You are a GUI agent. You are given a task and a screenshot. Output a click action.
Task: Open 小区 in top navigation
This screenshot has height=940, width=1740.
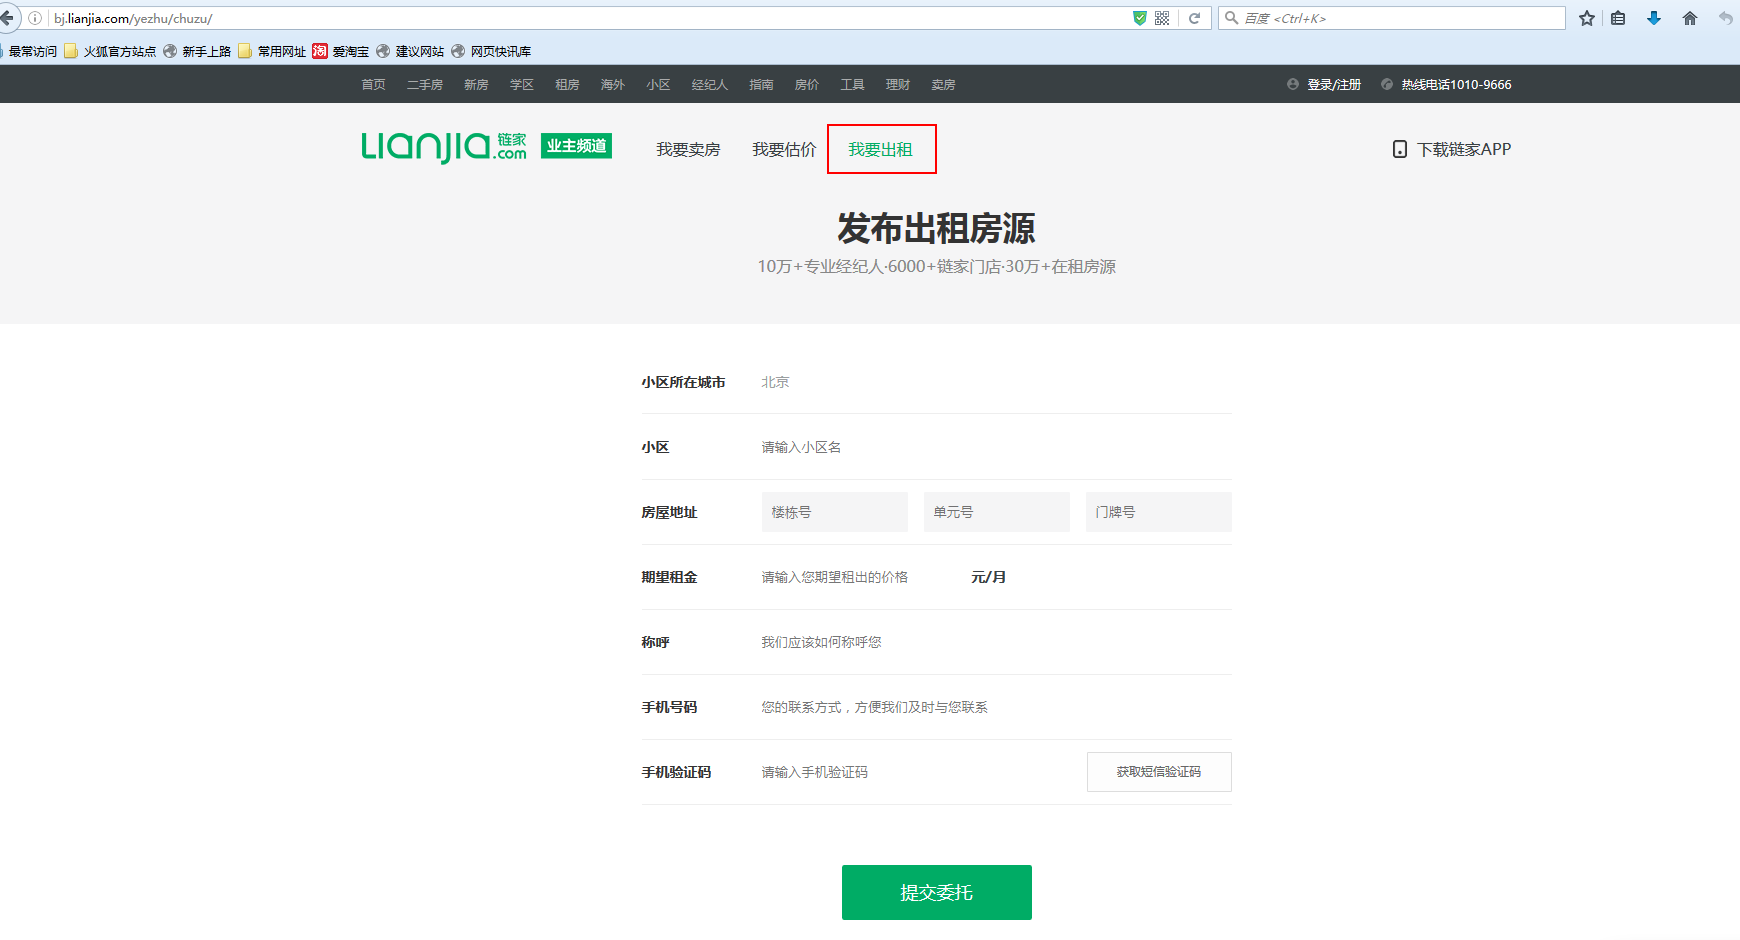point(658,85)
